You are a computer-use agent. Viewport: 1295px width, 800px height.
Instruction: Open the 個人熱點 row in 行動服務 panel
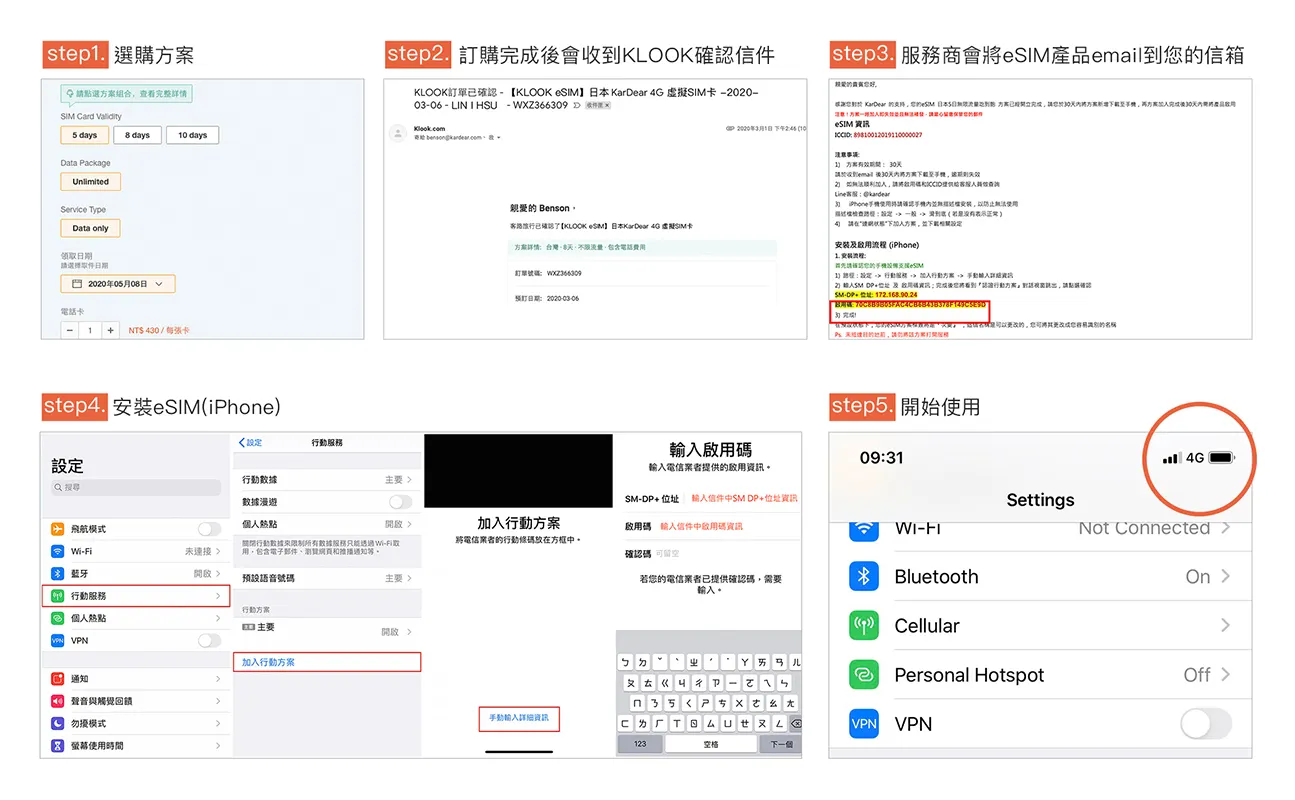click(327, 524)
